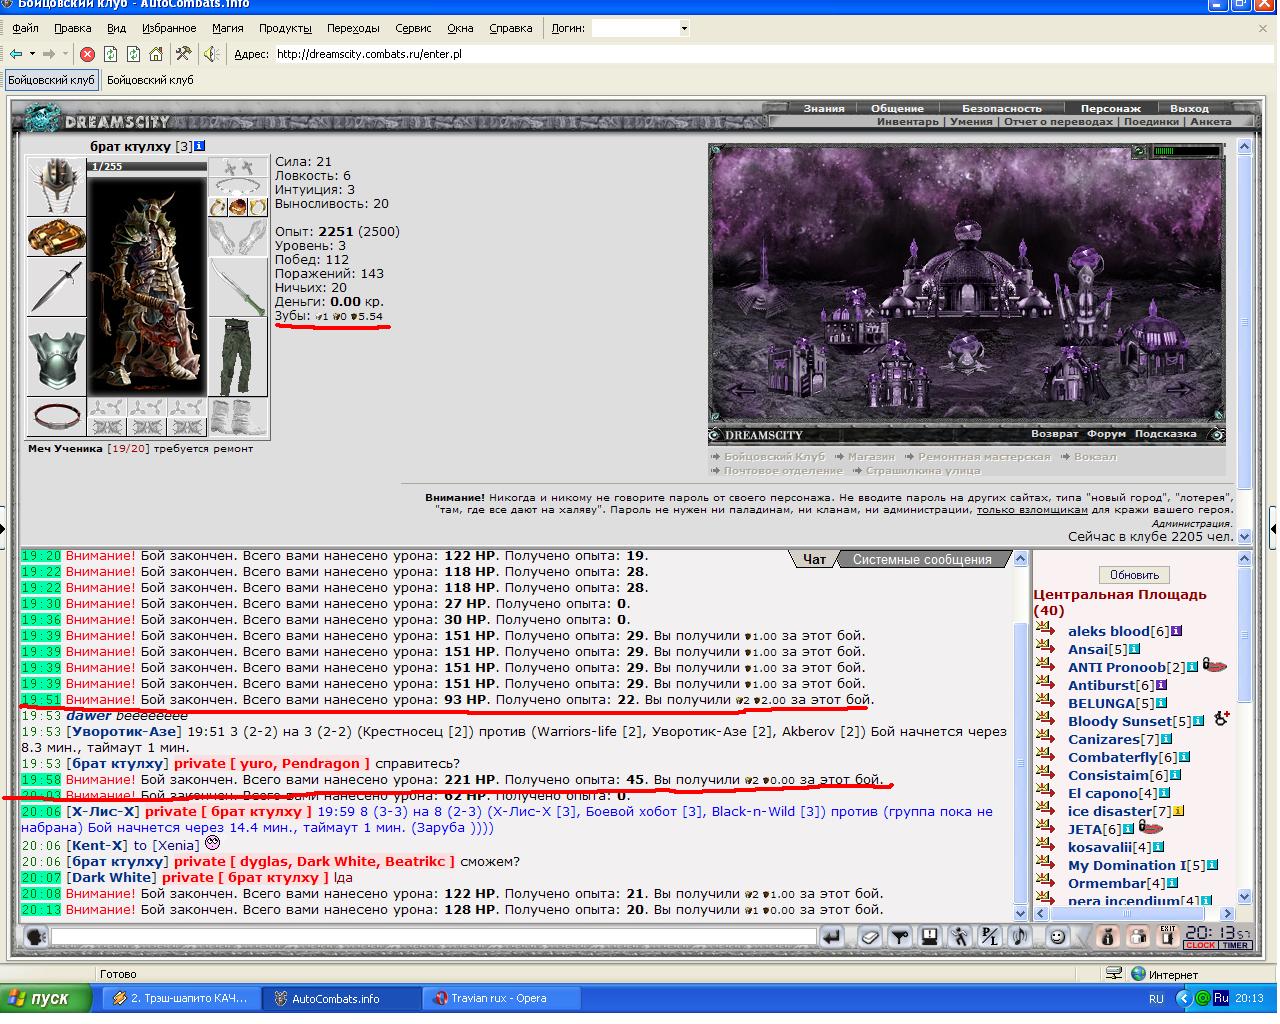Image resolution: width=1280 pixels, height=1024 pixels.
Task: Click the red stop loading icon
Action: click(88, 54)
